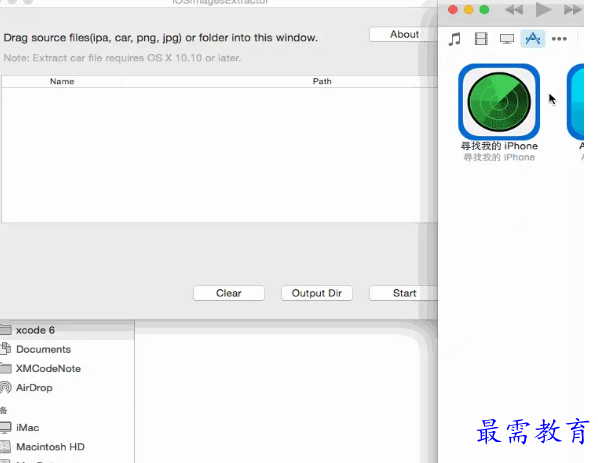Click the 尋找我的 iPhone app title label
Image resolution: width=598 pixels, height=463 pixels.
pos(499,146)
